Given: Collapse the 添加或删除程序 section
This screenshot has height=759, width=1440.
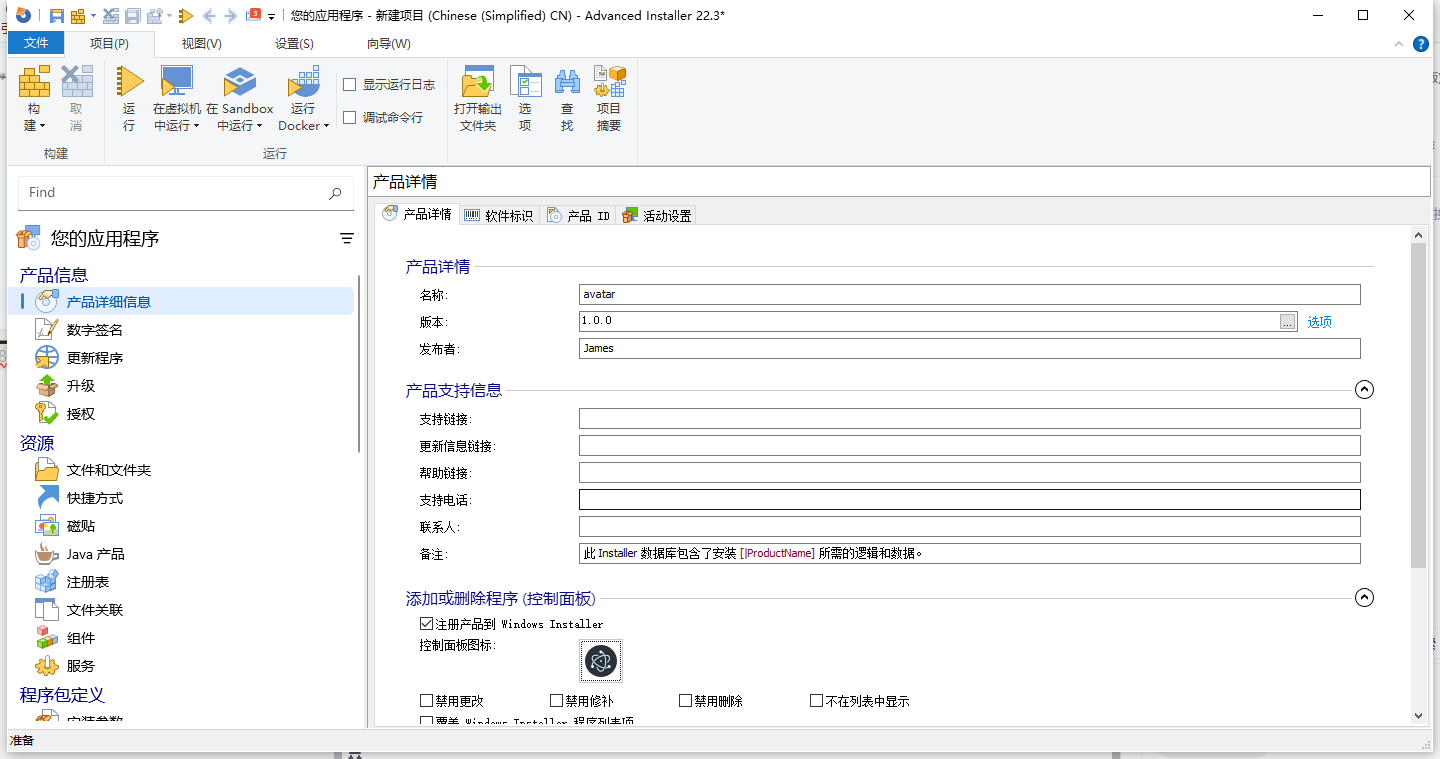Looking at the screenshot, I should 1364,597.
